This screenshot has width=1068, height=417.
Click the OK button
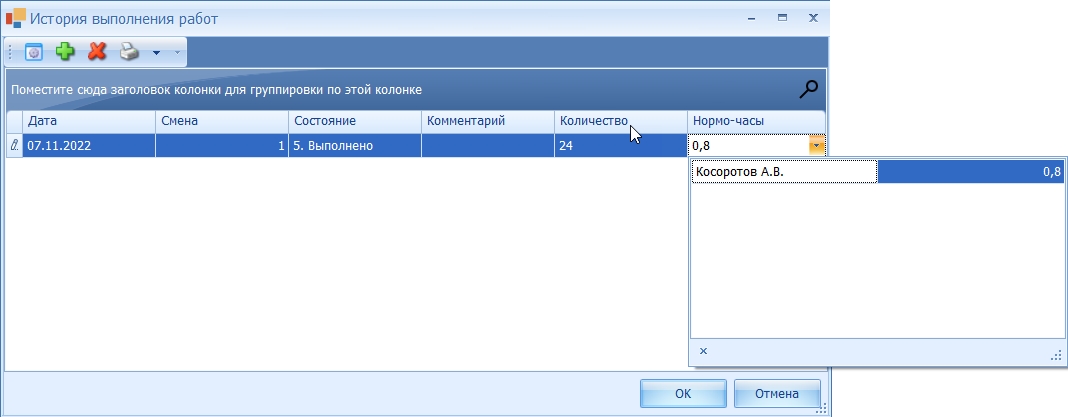[x=683, y=394]
